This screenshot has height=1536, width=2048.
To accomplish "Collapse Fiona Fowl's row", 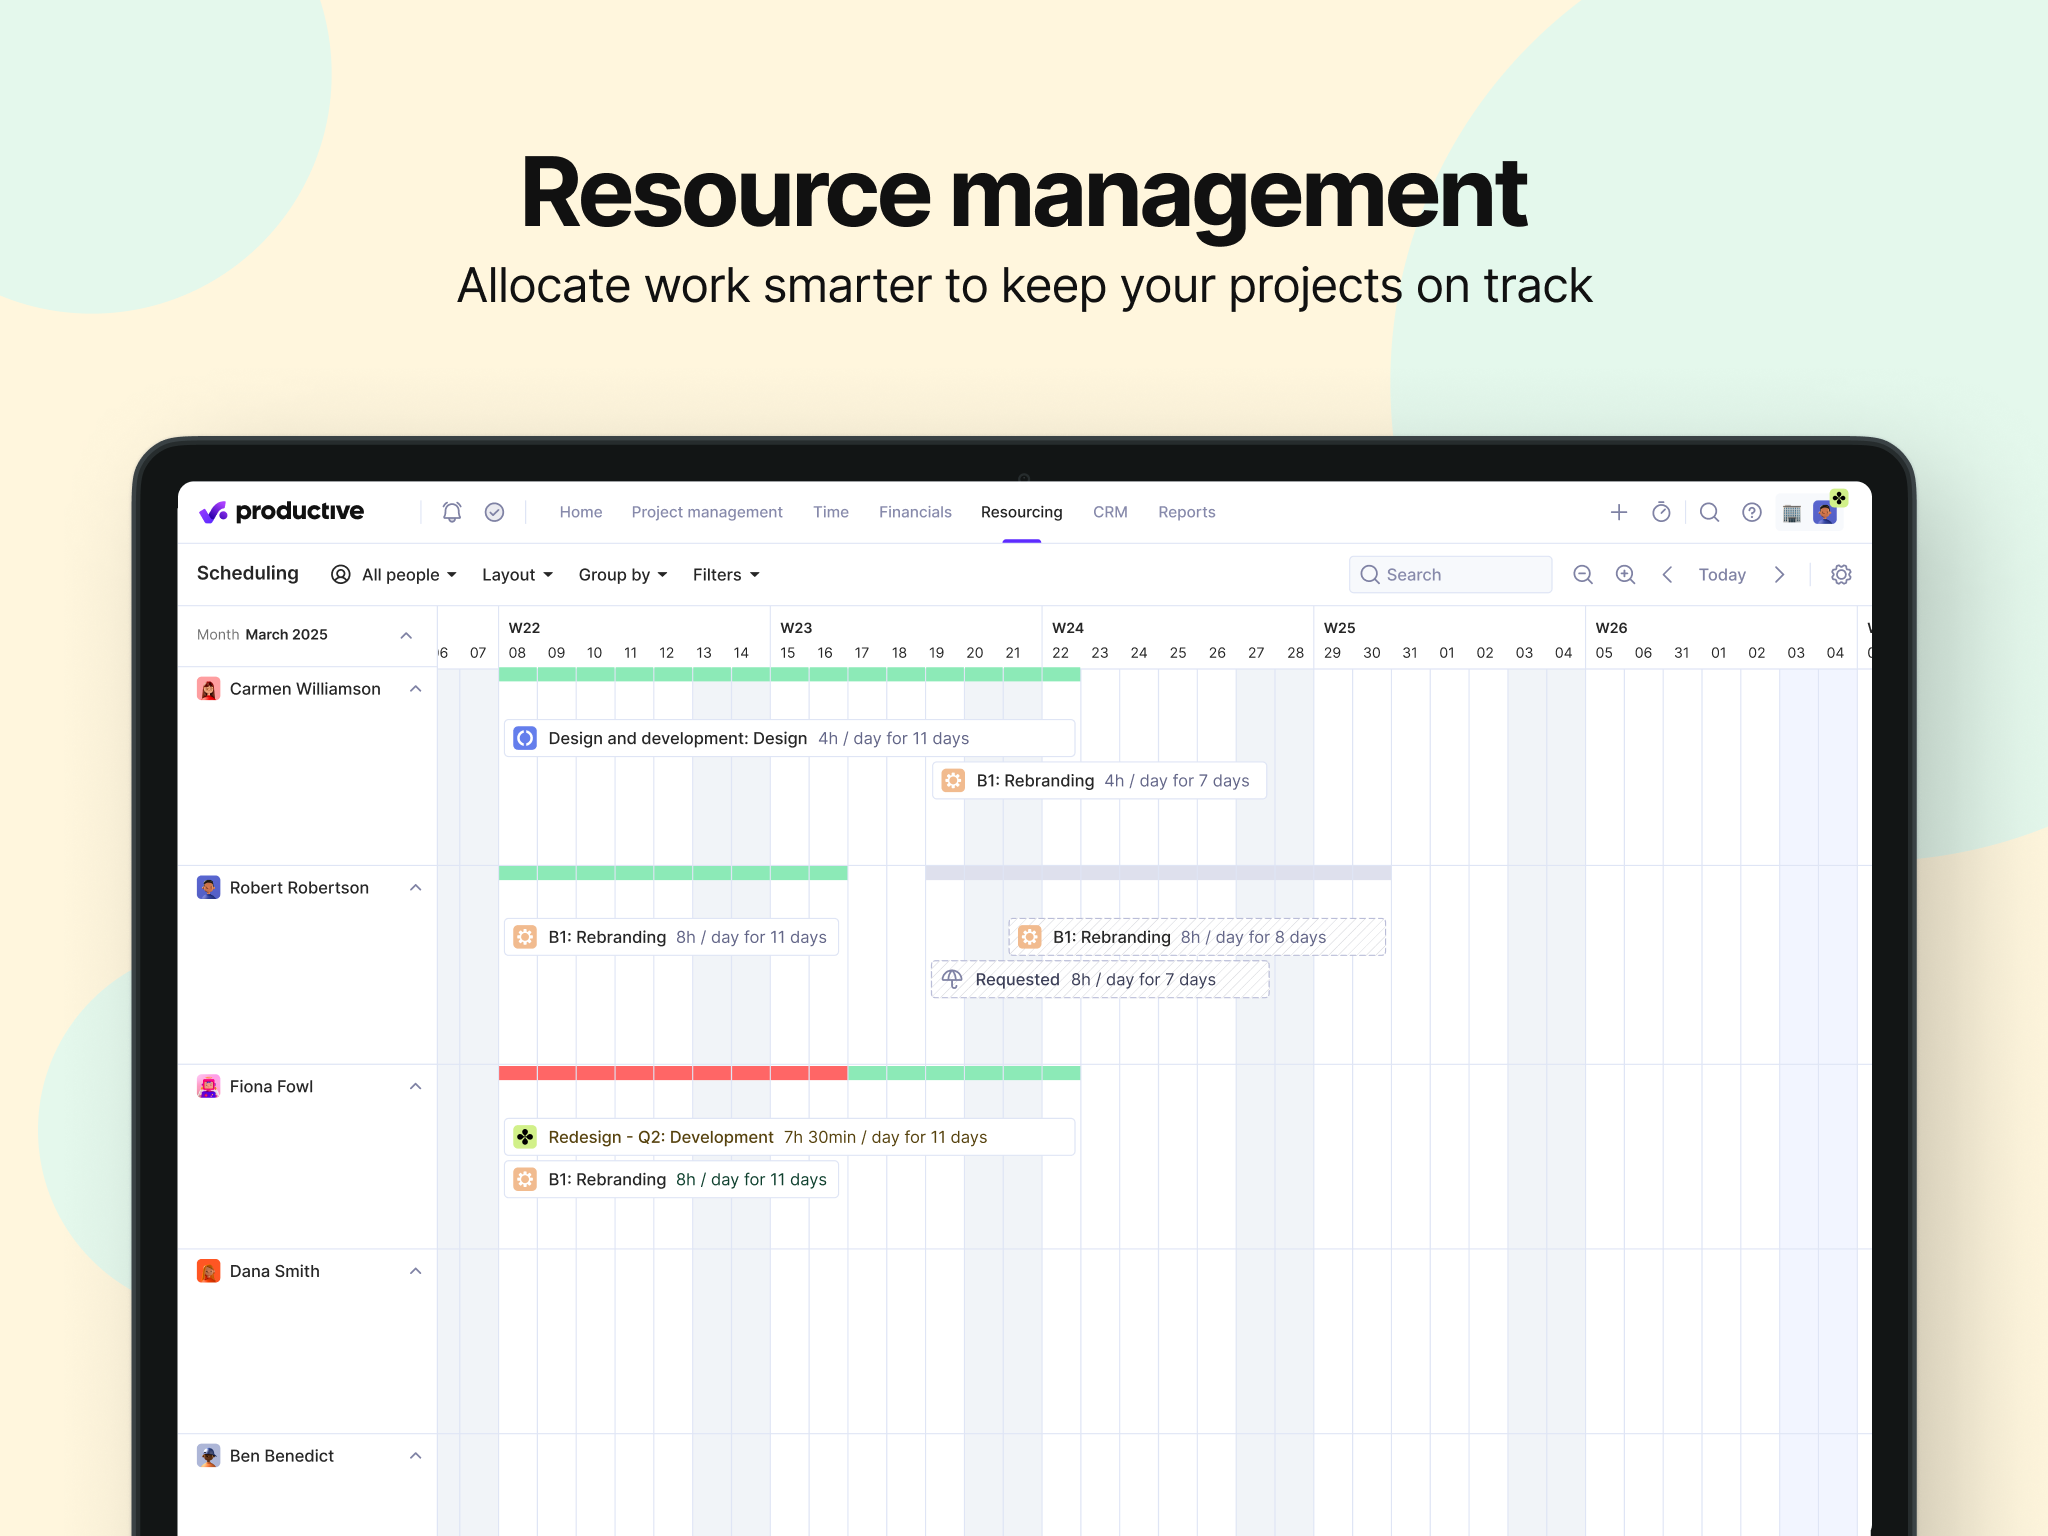I will [x=416, y=1086].
